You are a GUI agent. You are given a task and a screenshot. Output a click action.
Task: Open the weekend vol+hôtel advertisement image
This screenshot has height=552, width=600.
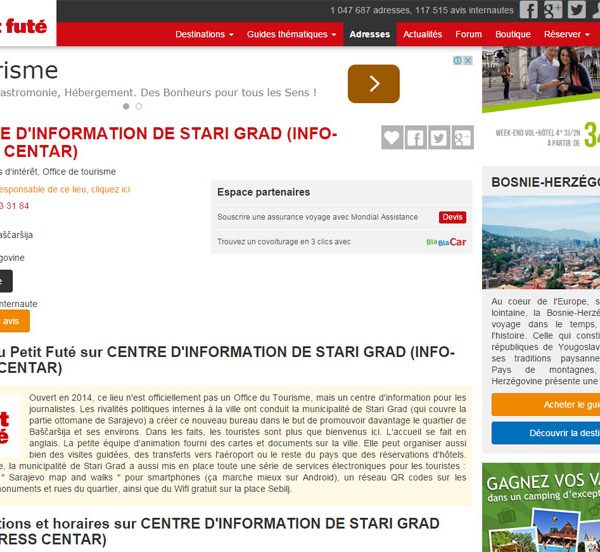[x=541, y=99]
